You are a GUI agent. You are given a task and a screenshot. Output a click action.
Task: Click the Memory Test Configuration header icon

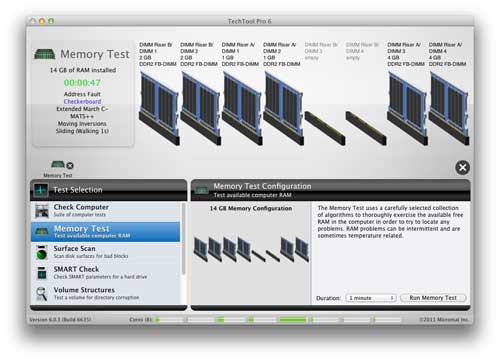202,190
